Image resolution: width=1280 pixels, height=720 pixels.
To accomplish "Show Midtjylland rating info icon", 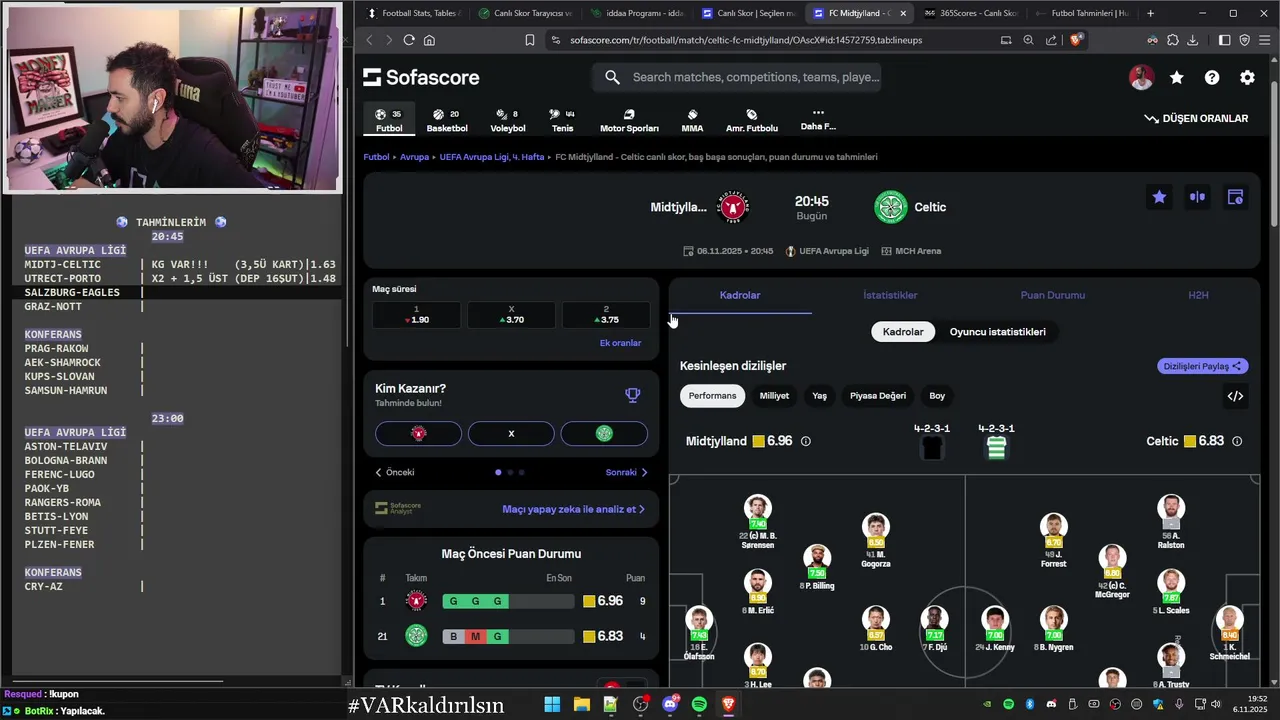I will [806, 441].
